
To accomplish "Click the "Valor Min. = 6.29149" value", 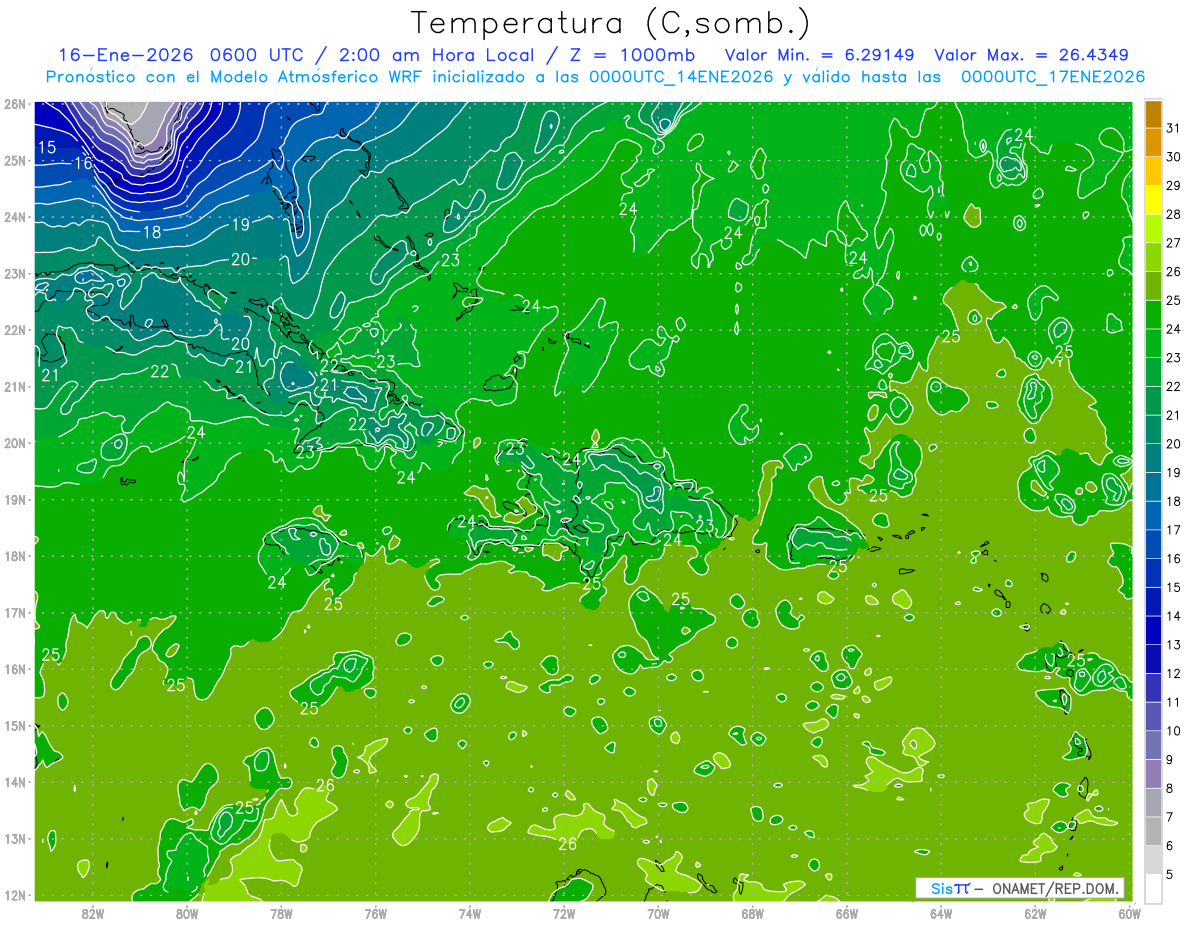I will pos(819,55).
